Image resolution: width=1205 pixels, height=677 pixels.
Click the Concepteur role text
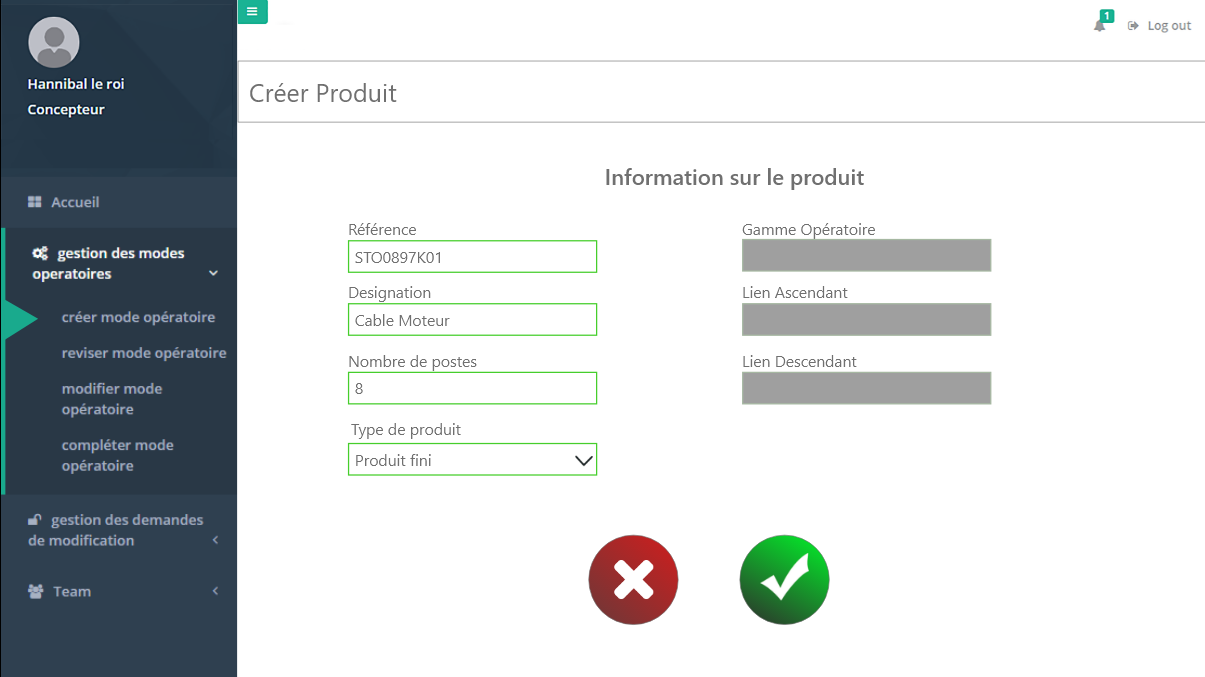66,110
